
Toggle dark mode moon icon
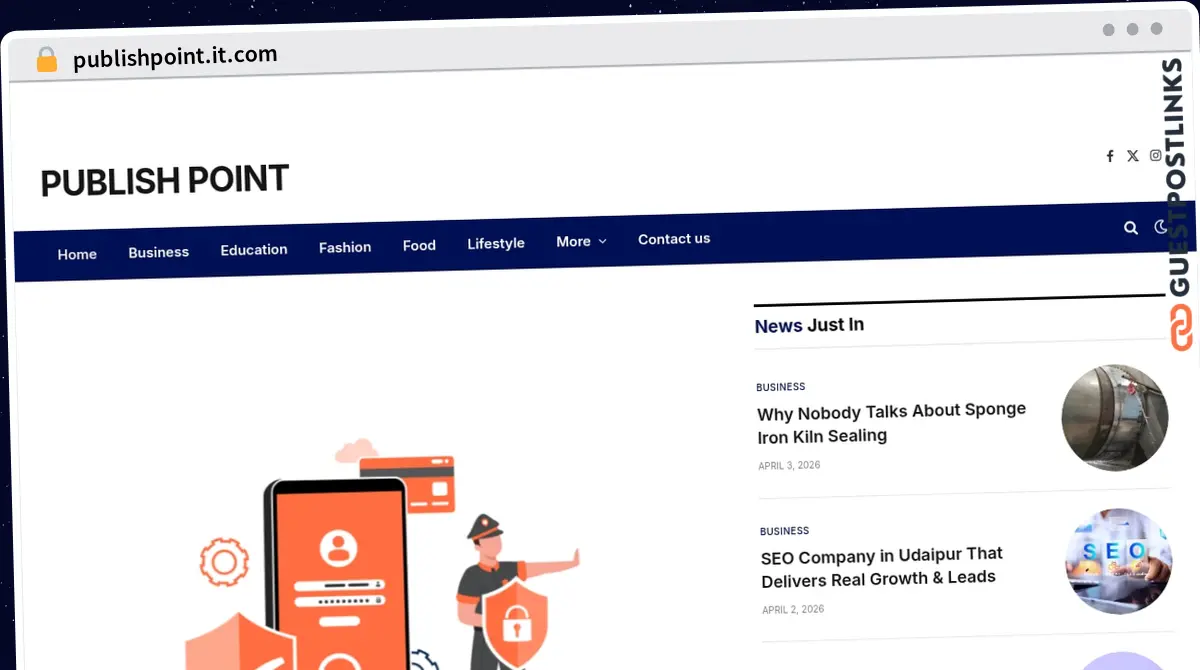1161,227
